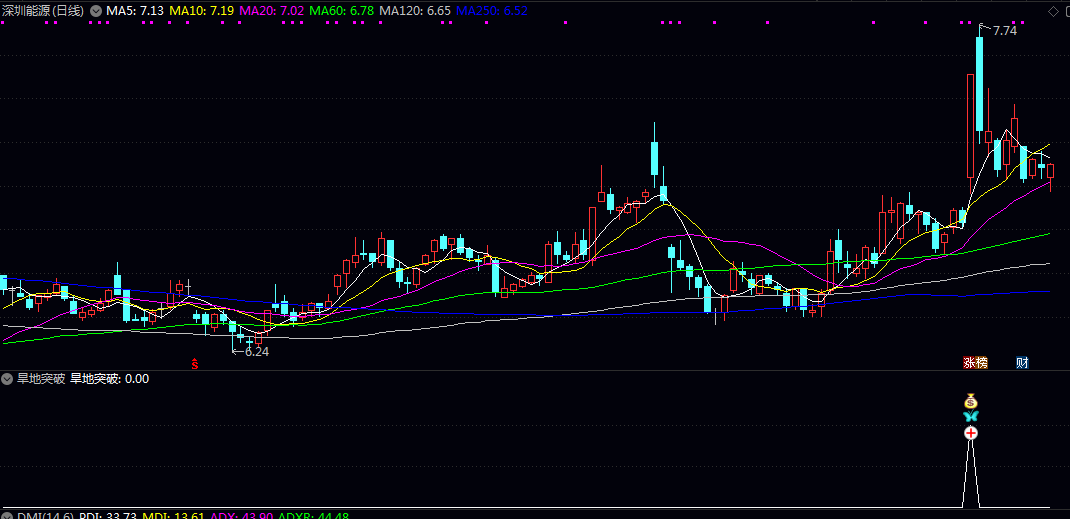The image size is (1070, 519).
Task: Expand the 旱地突破 indicator dropdown arrow
Action: tap(7, 379)
